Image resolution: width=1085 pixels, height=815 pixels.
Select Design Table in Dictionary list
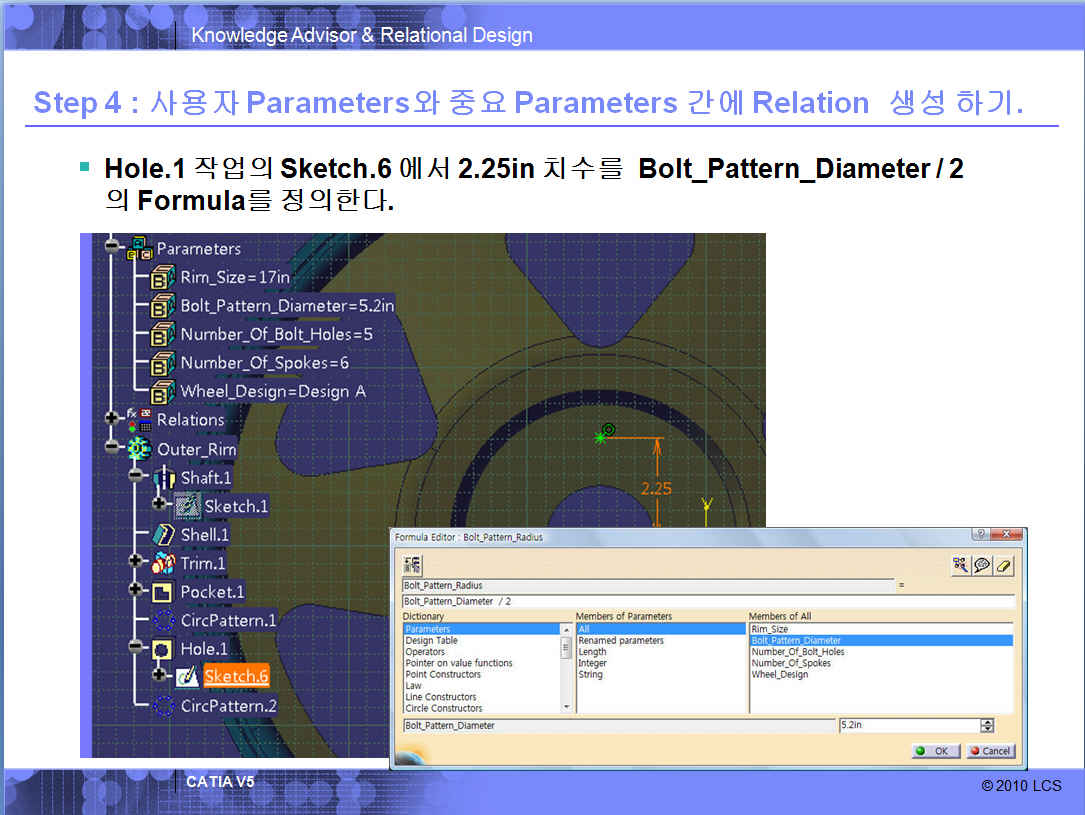[432, 641]
